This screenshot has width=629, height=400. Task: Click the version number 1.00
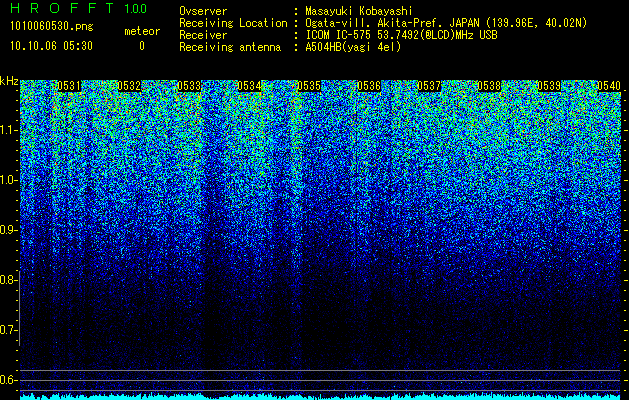click(x=136, y=8)
